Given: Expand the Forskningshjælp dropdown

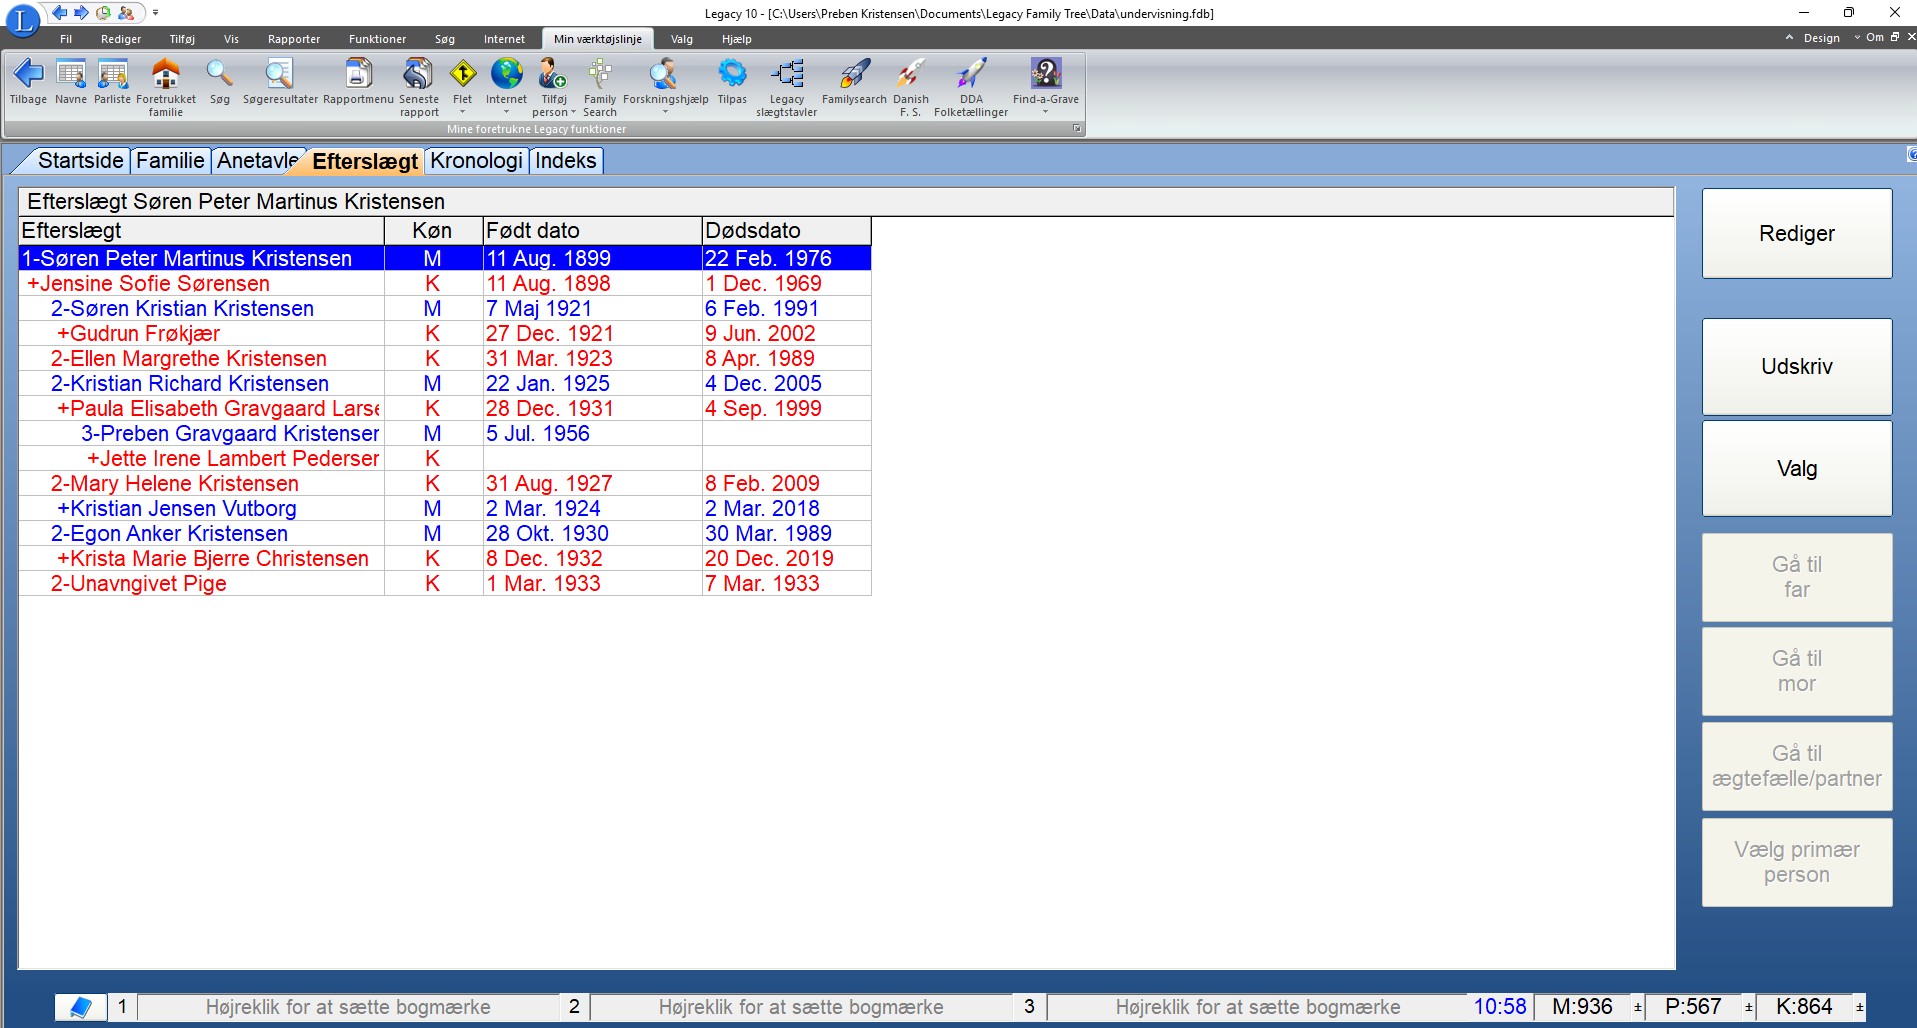Looking at the screenshot, I should (x=665, y=112).
